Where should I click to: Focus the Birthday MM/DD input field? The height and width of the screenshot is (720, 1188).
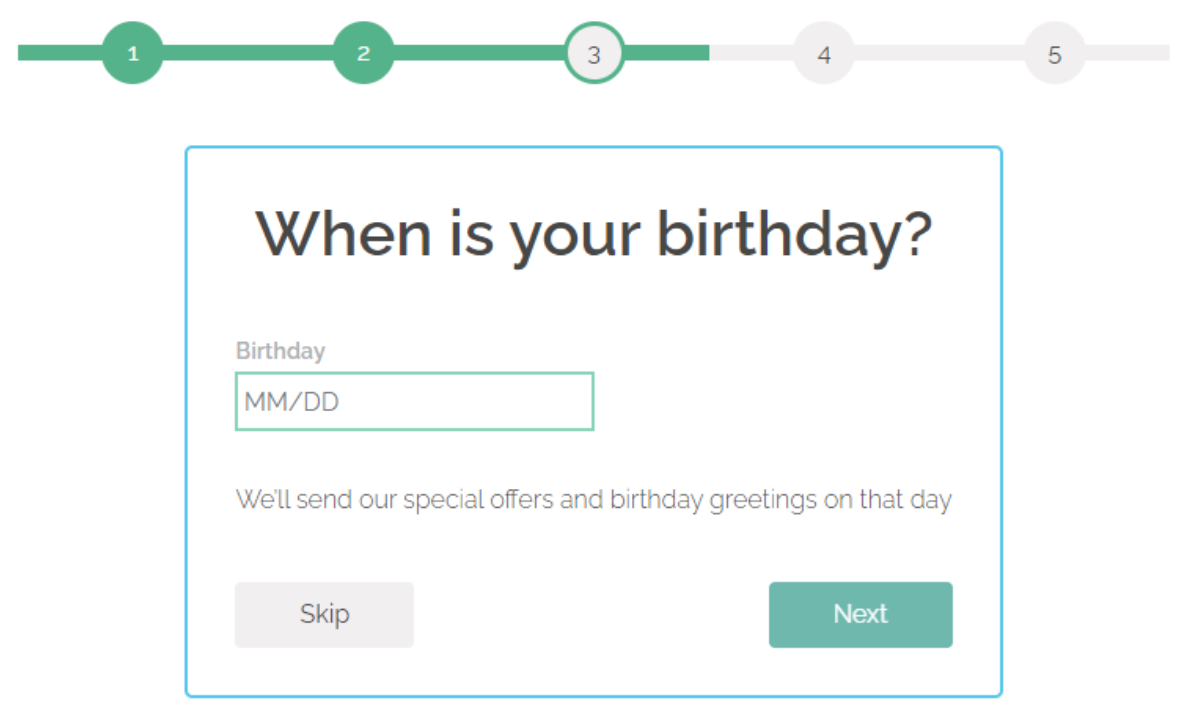click(414, 402)
